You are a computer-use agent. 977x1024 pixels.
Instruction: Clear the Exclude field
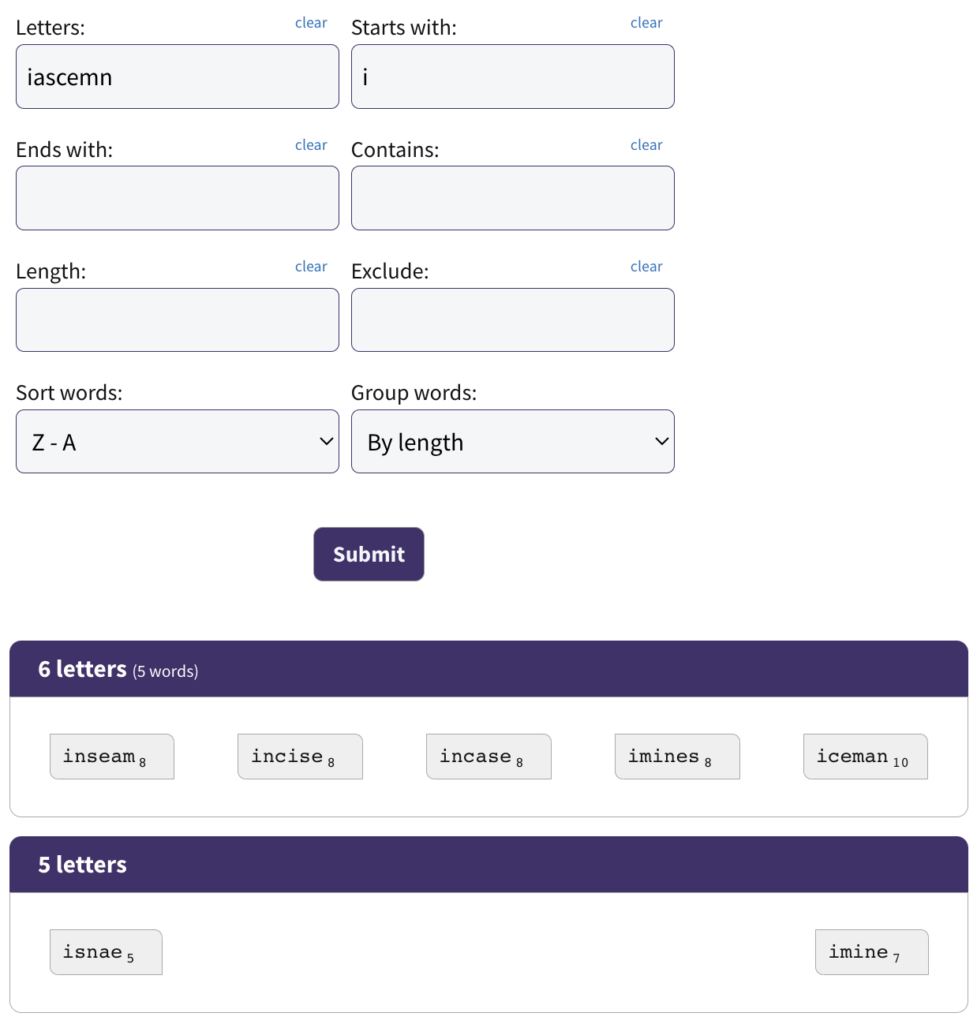646,266
